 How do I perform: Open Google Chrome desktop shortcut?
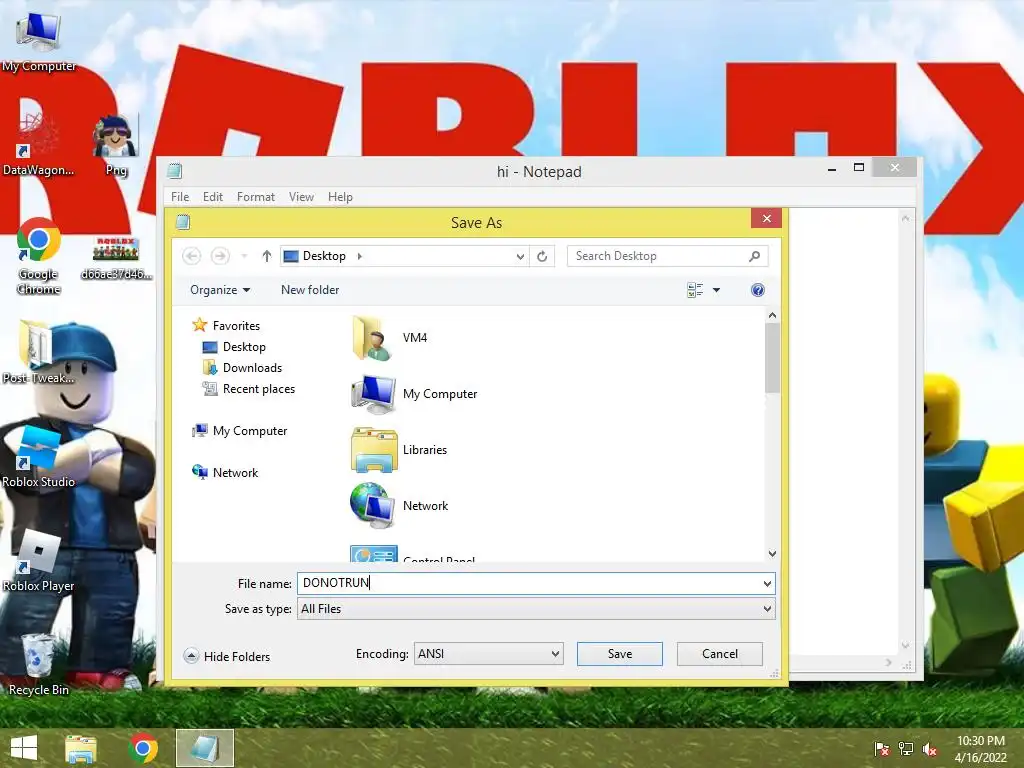pos(39,255)
